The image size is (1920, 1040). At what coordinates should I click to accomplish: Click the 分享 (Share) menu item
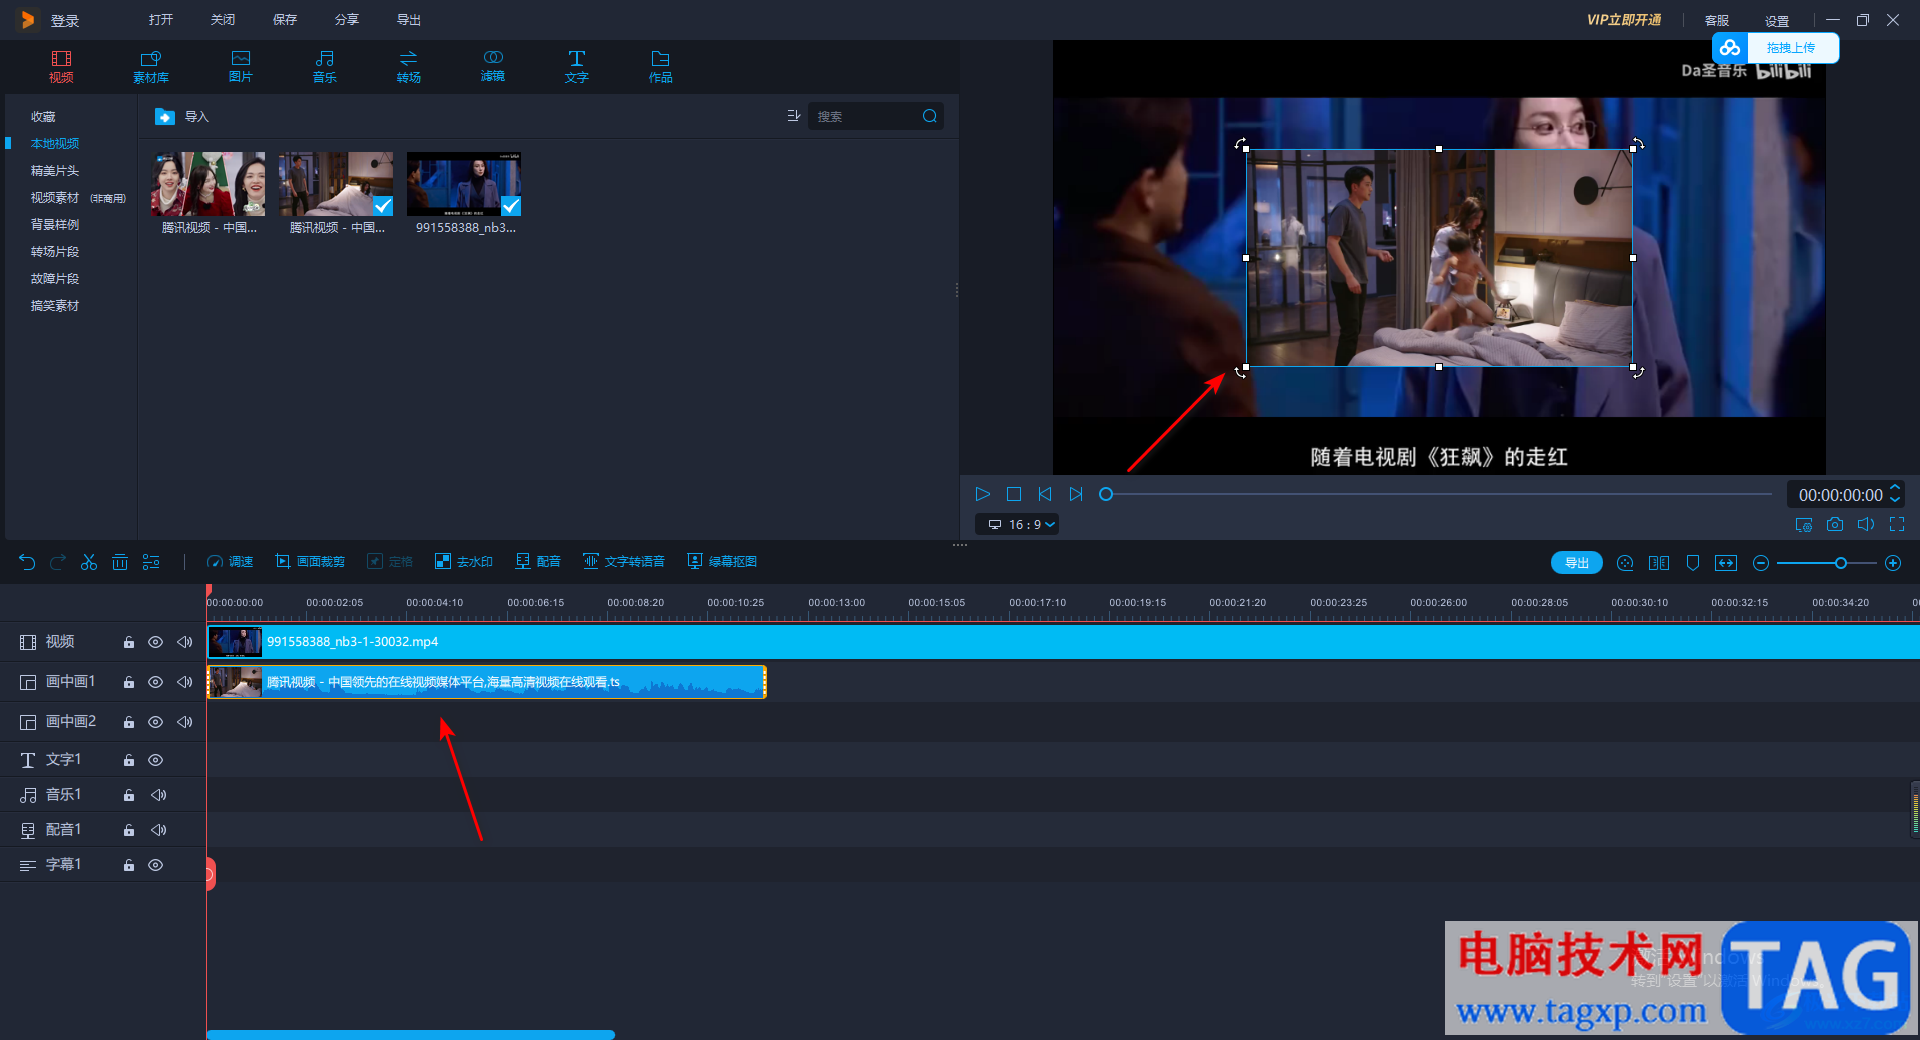pos(347,20)
